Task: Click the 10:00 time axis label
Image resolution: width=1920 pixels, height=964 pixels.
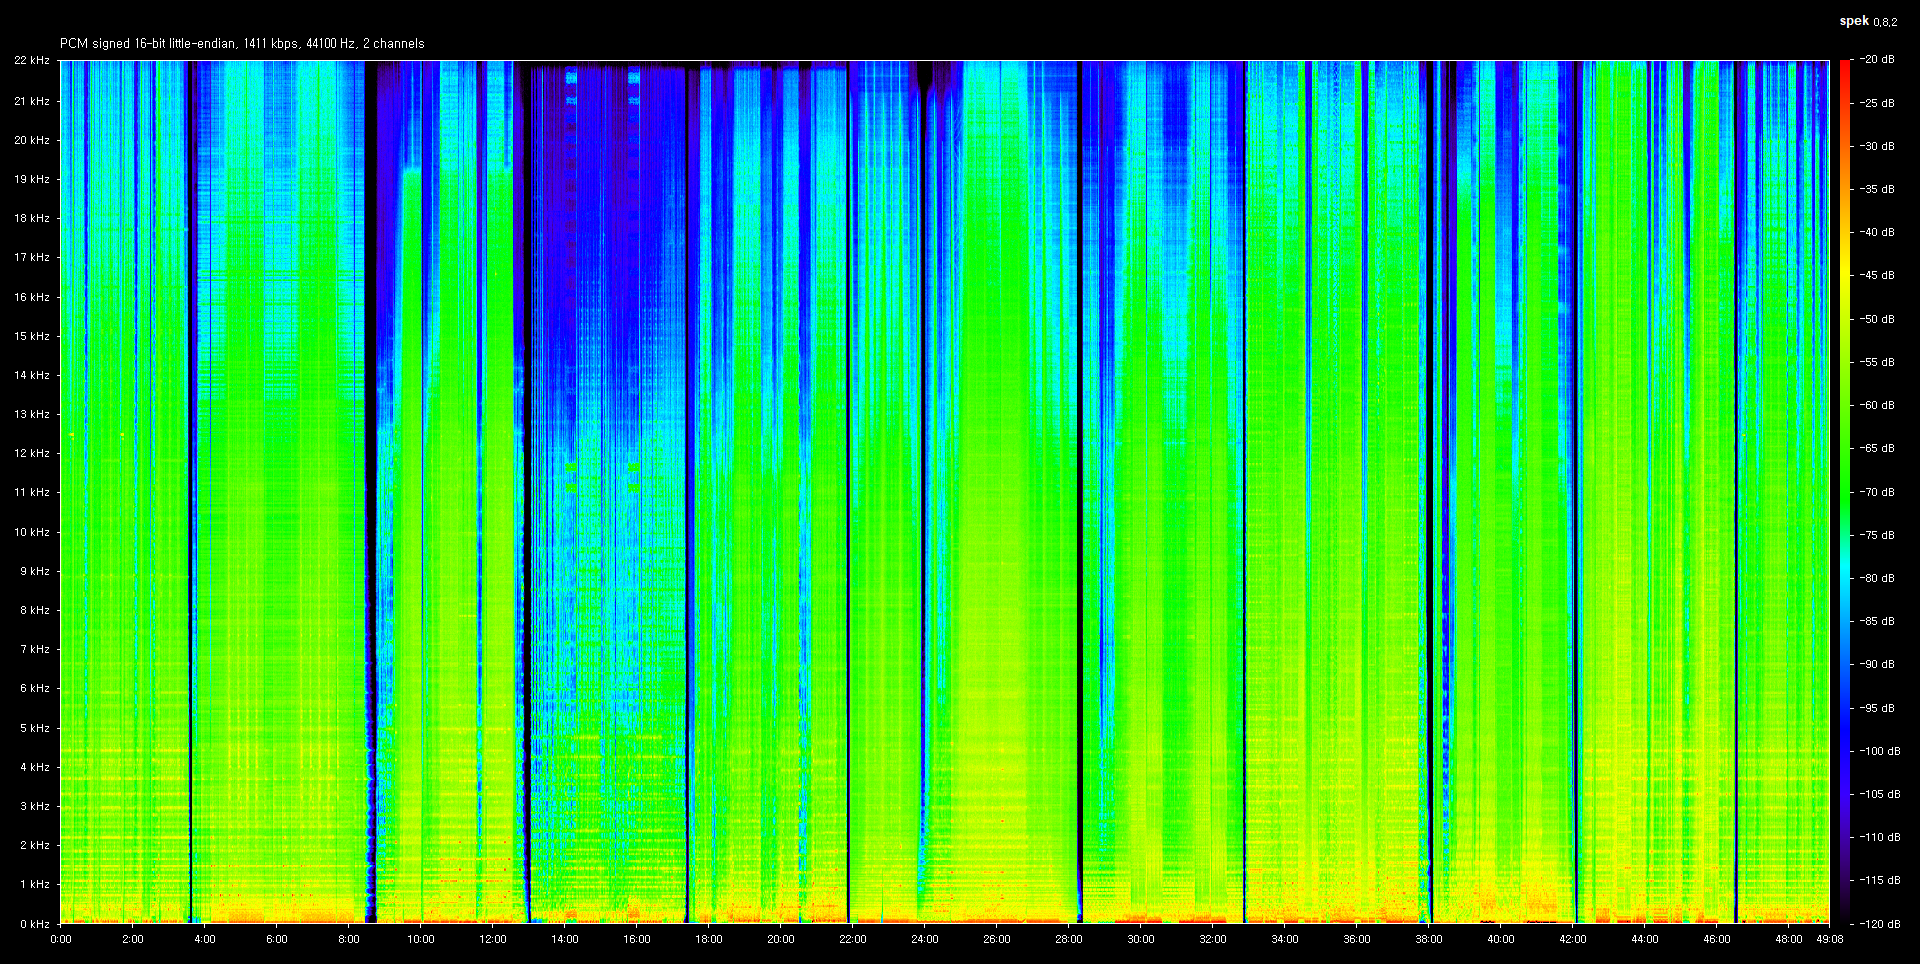Action: click(x=421, y=939)
